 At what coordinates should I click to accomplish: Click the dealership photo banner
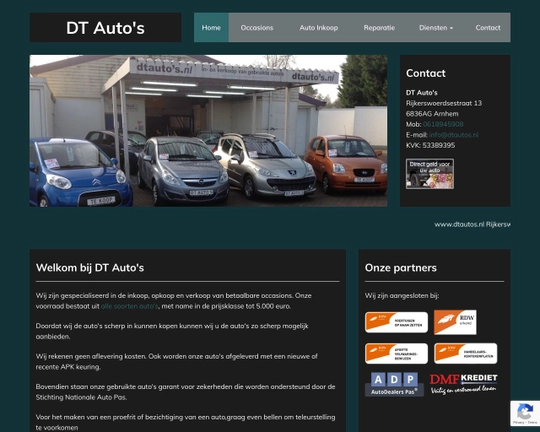(208, 131)
